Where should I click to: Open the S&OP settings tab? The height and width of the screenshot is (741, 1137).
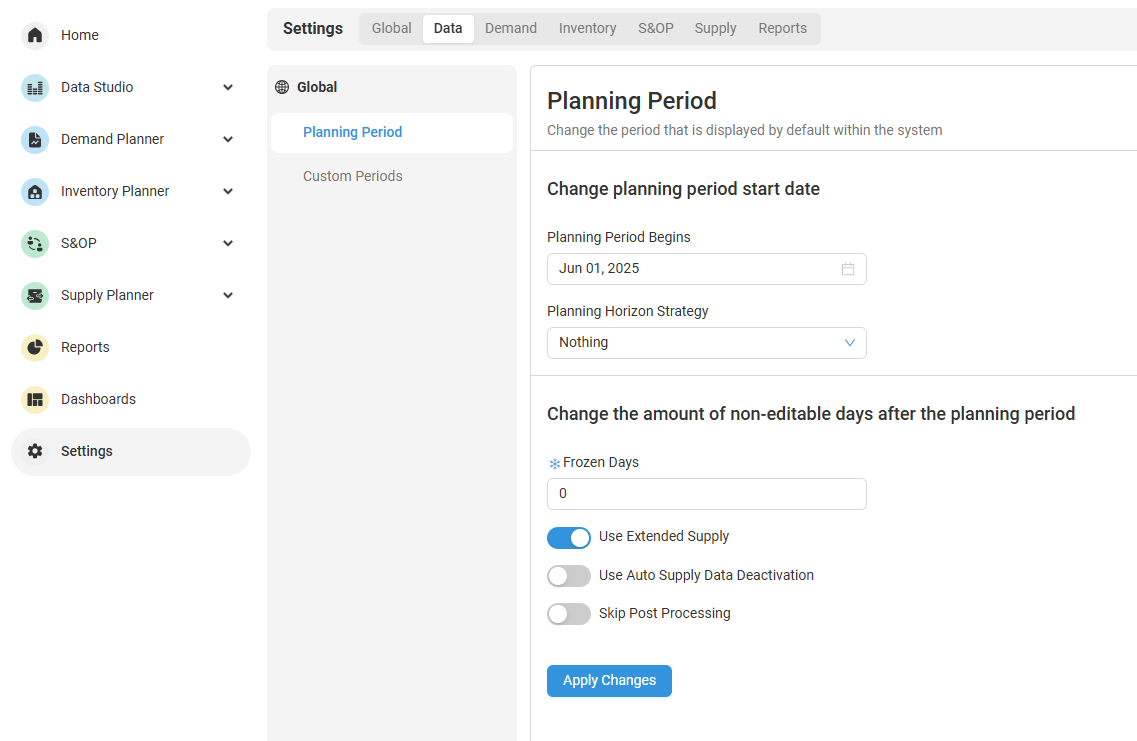coord(656,28)
